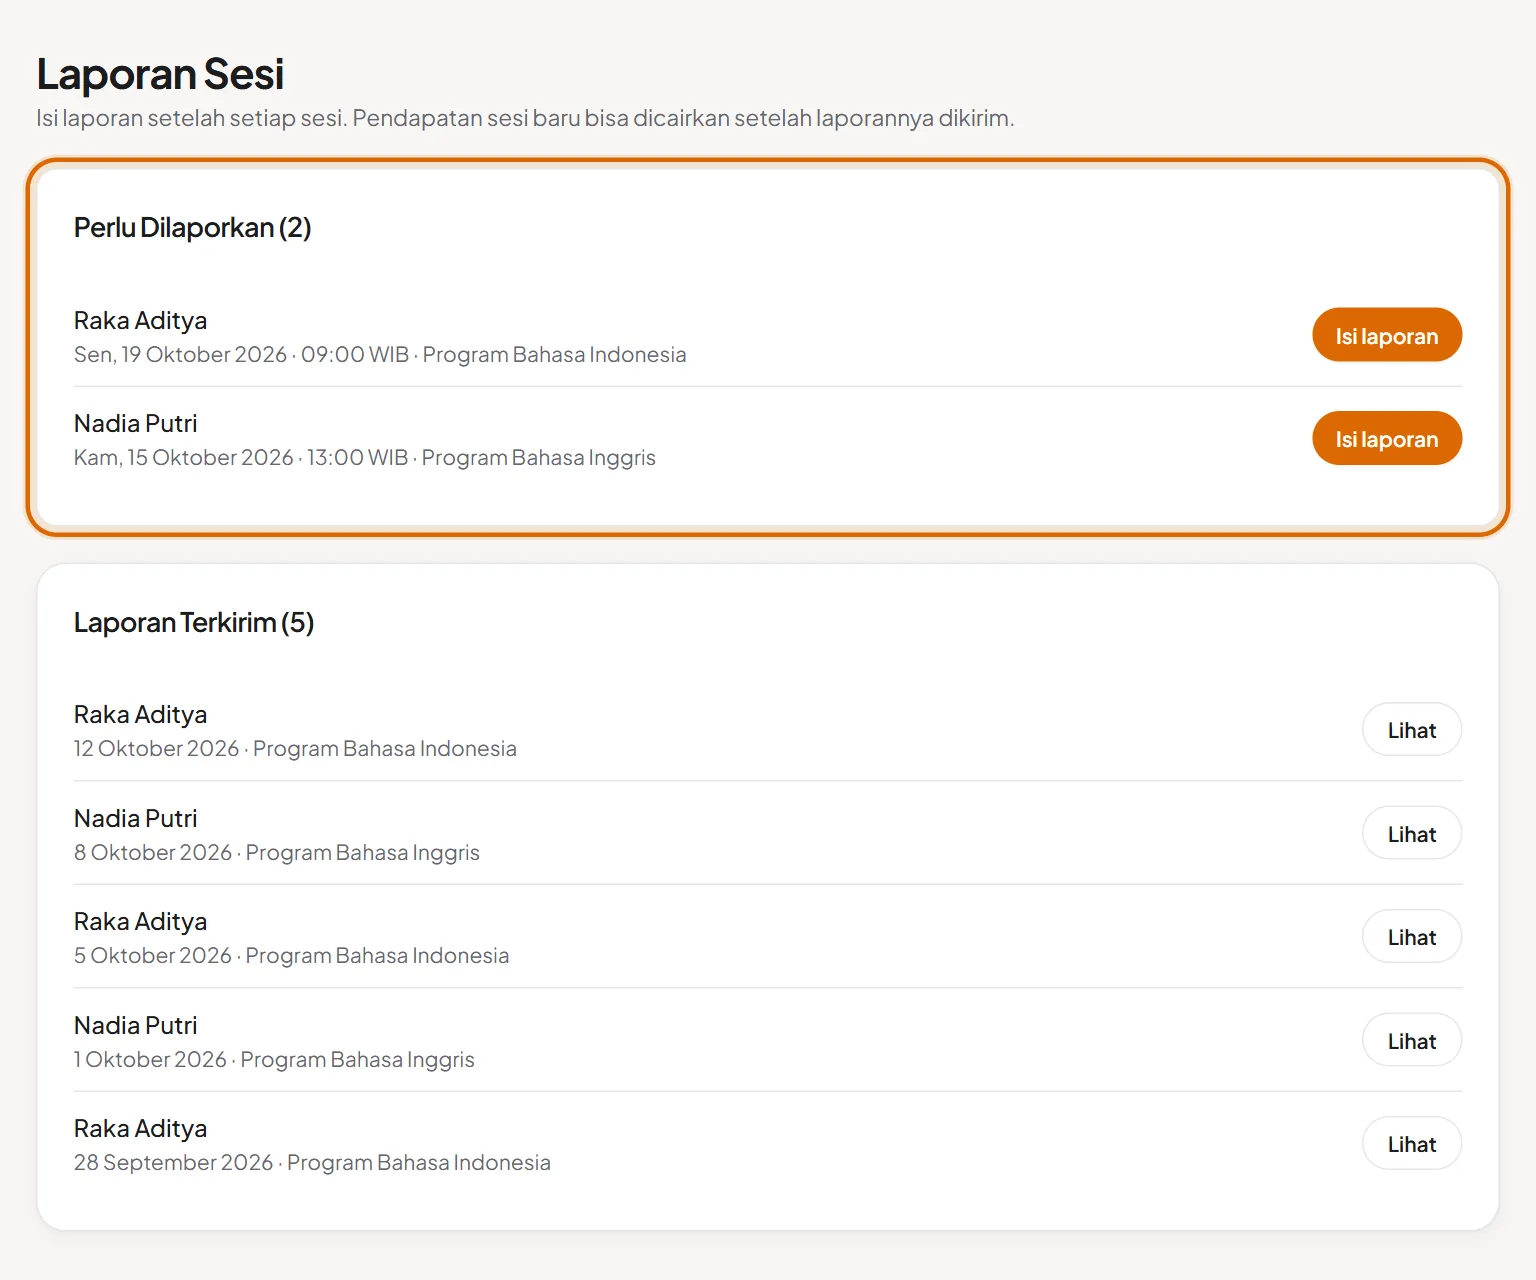This screenshot has height=1280, width=1536.
Task: Click Isi laporan for Raka Aditya session
Action: coord(1387,335)
